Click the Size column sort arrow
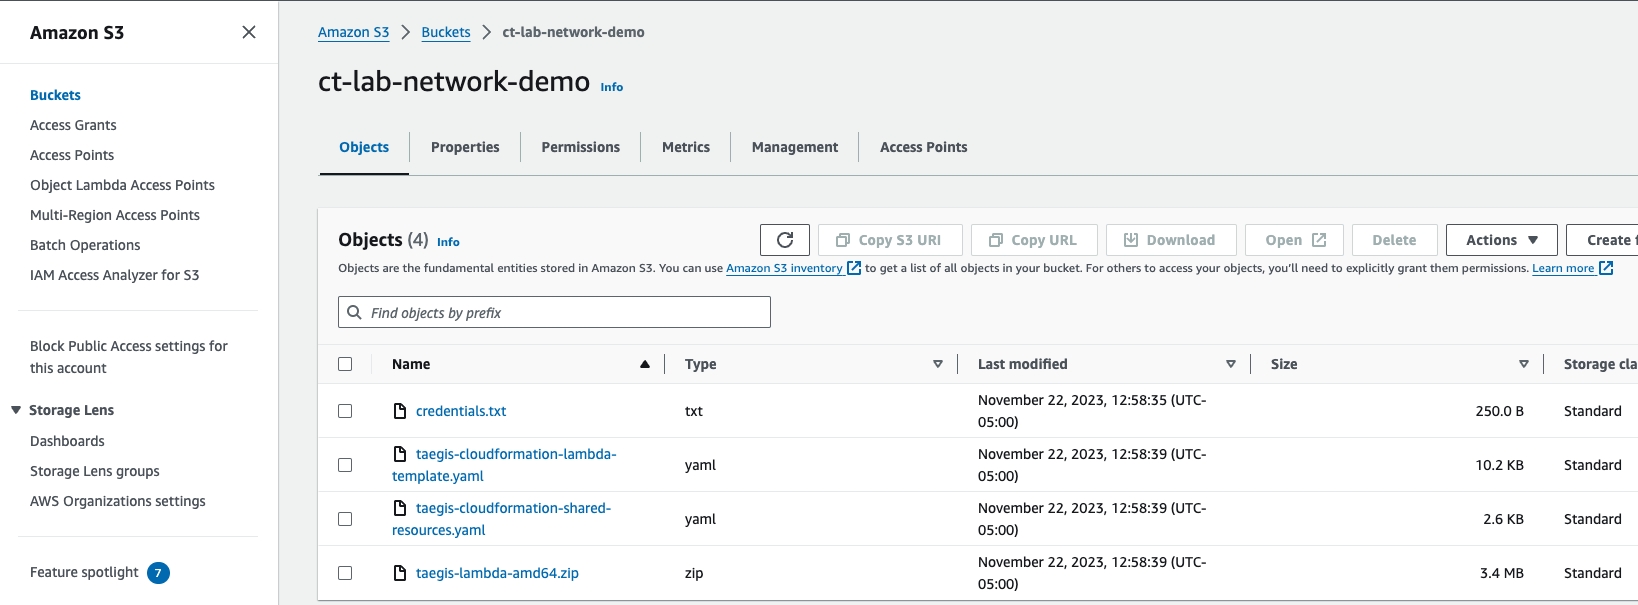 point(1524,364)
